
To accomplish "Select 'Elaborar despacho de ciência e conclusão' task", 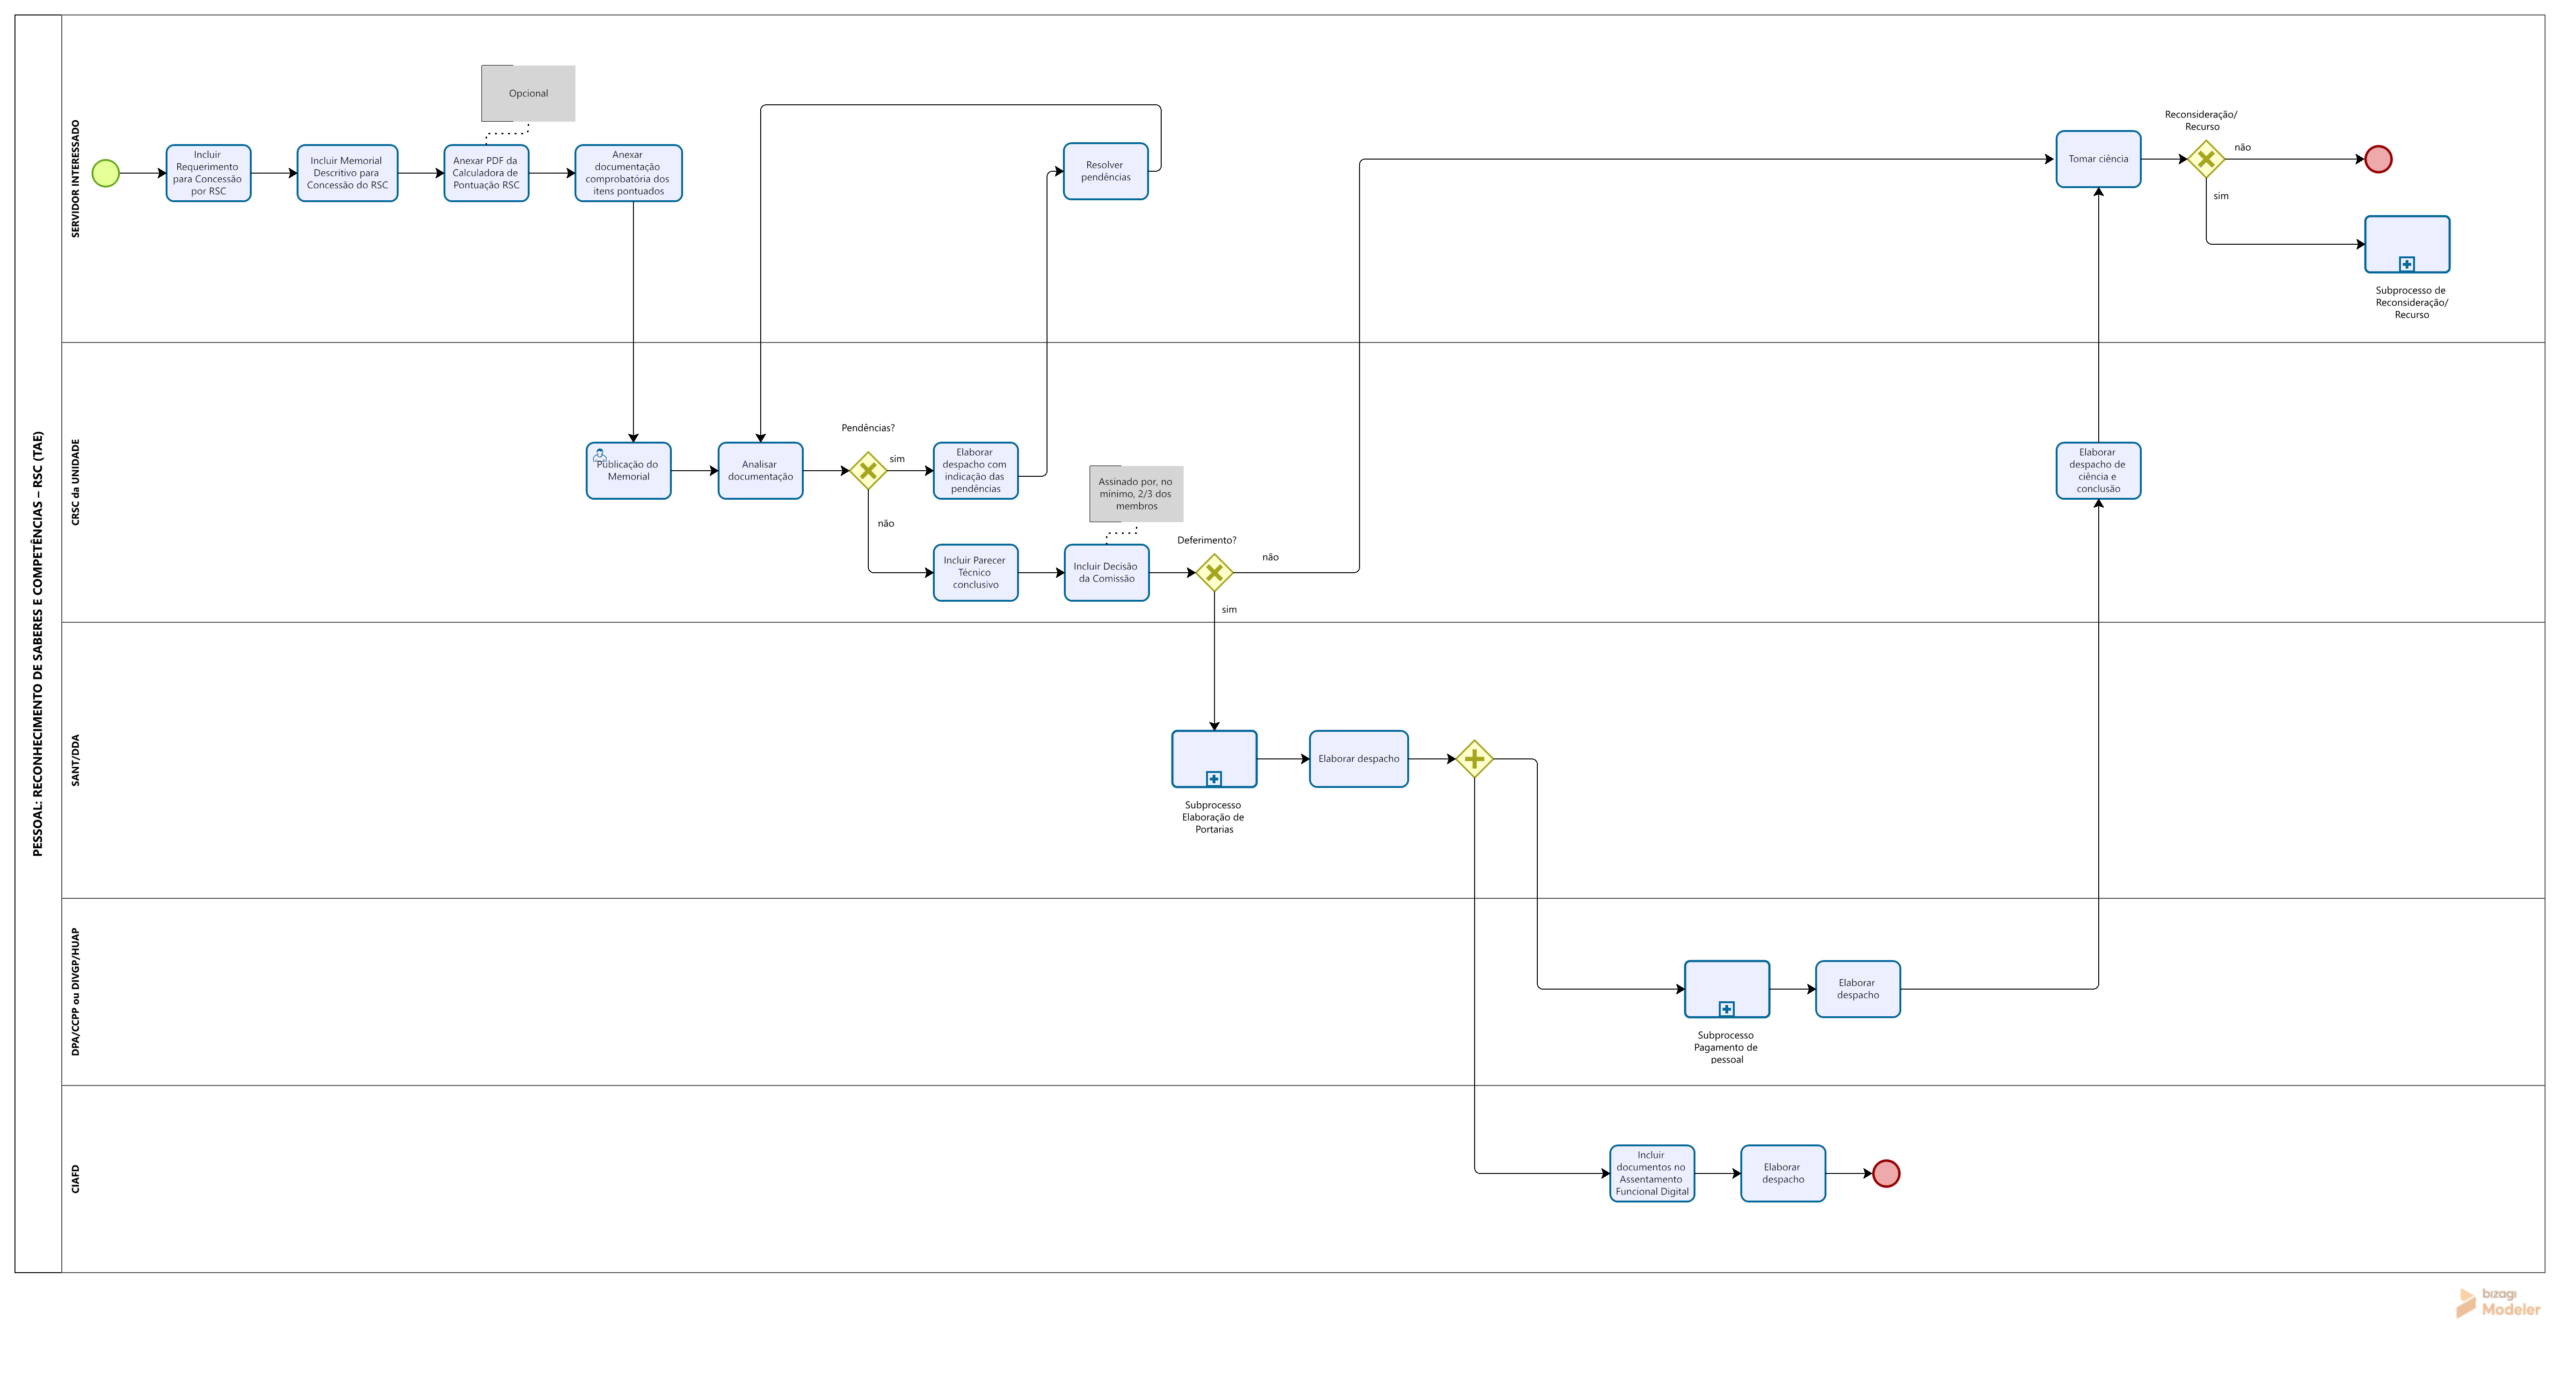I will 2098,471.
